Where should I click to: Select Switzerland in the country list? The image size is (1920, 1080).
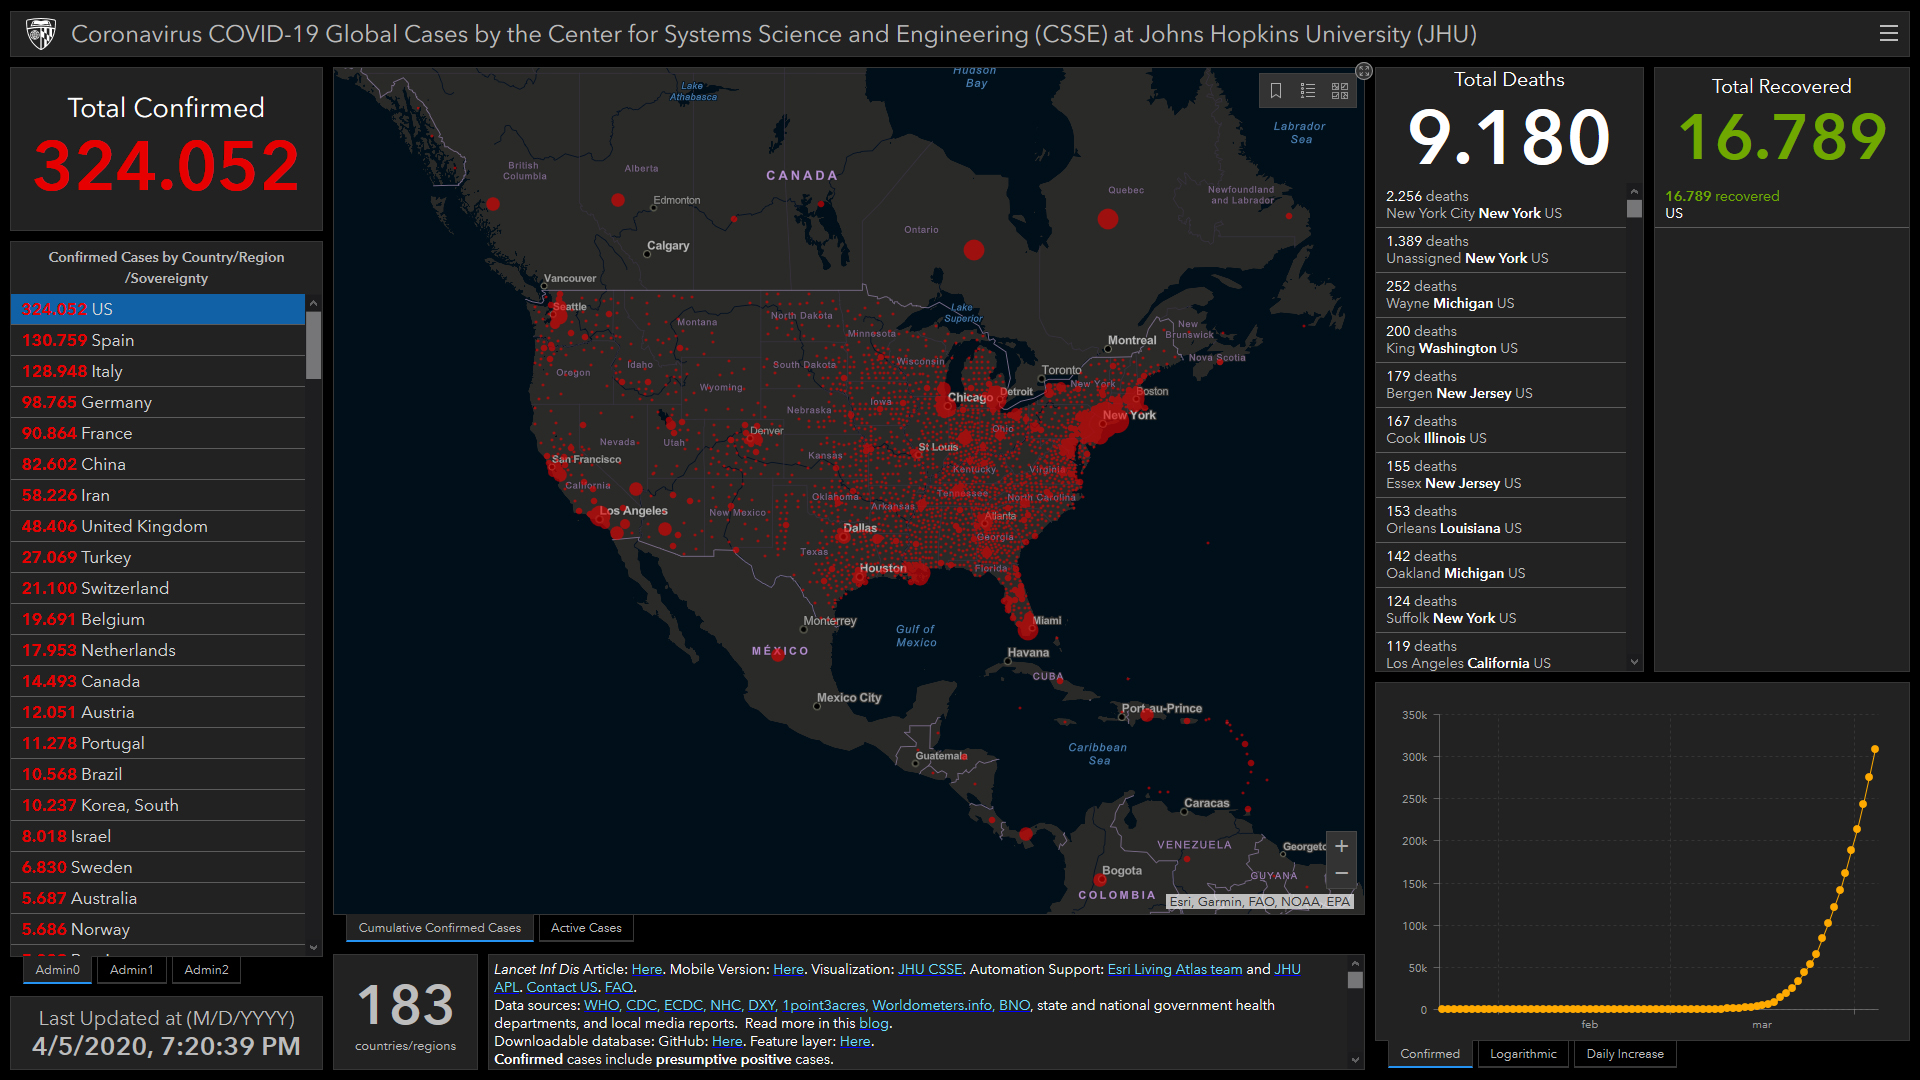click(158, 588)
